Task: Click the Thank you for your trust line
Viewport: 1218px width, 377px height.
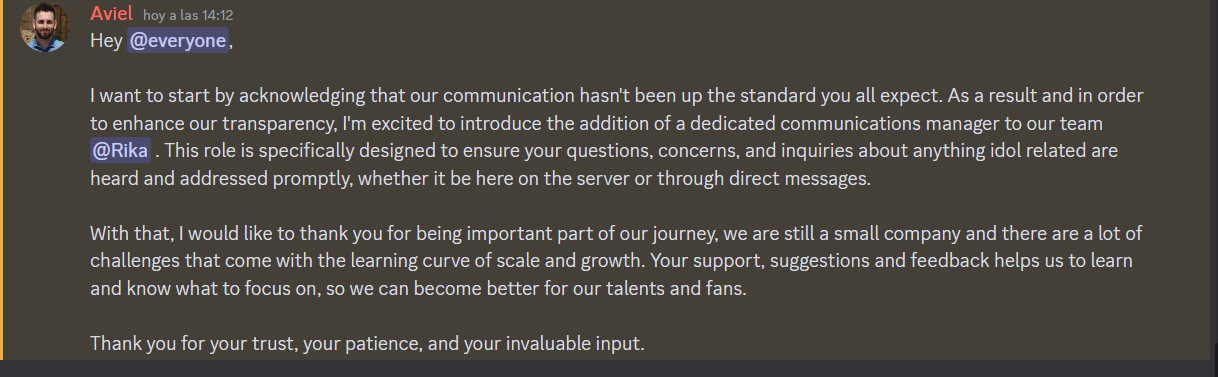Action: [x=367, y=343]
